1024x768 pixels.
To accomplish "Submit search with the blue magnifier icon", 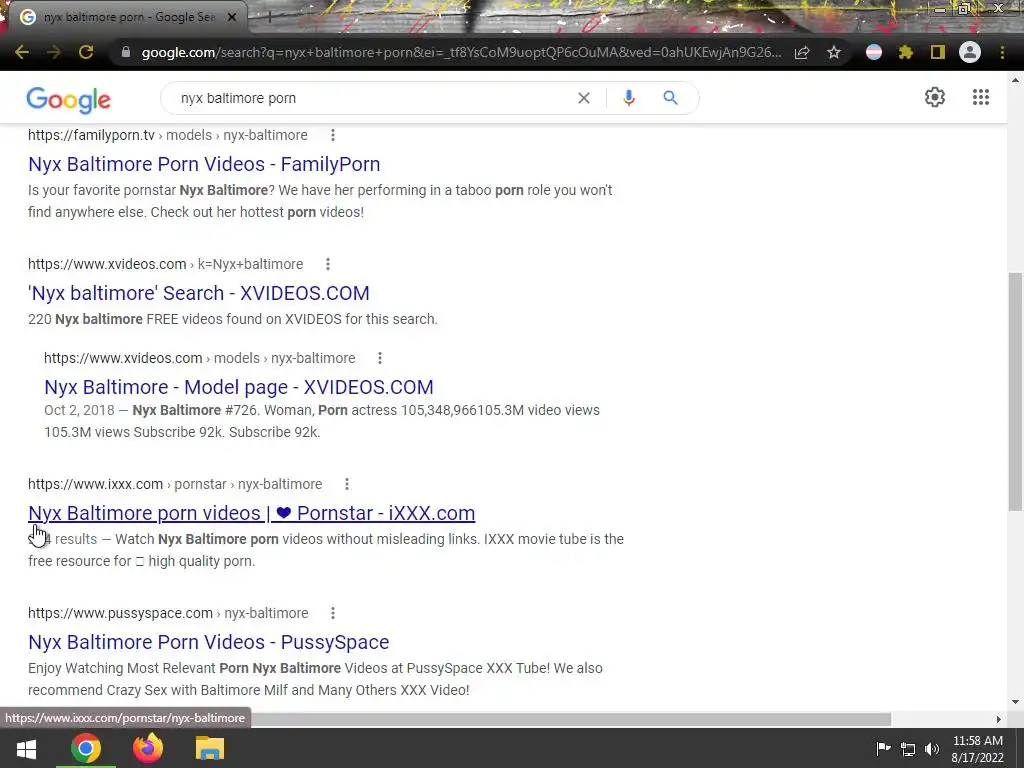I will pyautogui.click(x=671, y=98).
